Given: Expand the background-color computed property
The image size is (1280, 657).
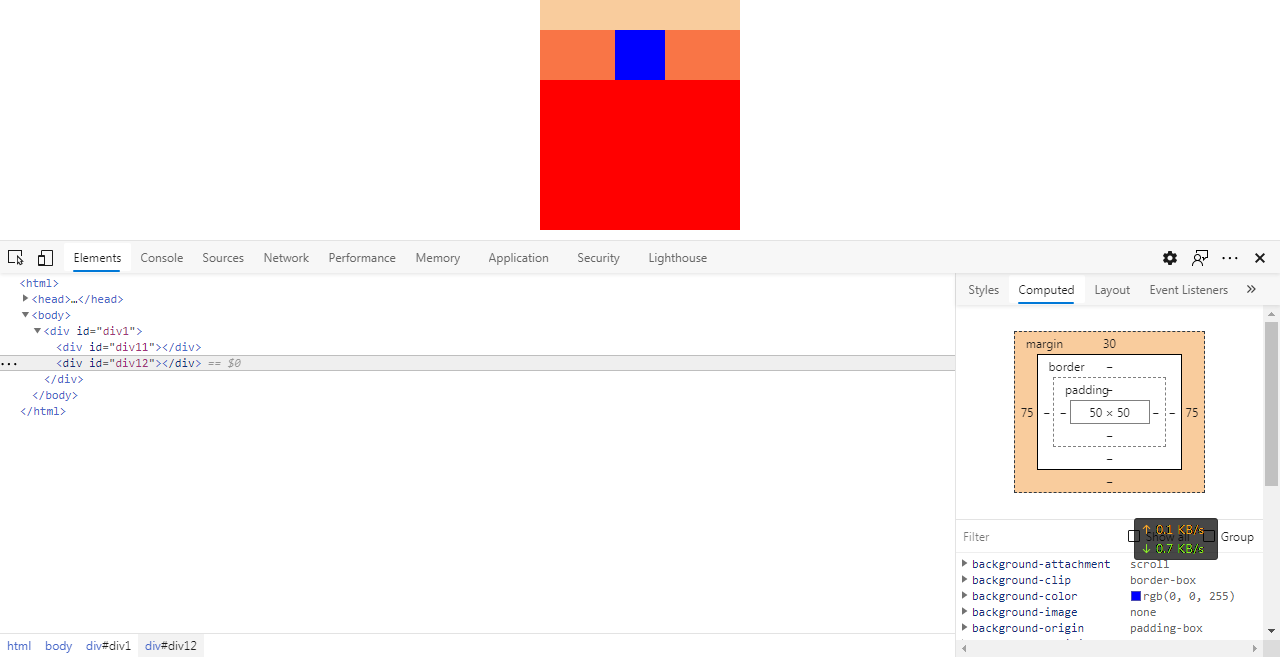Looking at the screenshot, I should 965,596.
